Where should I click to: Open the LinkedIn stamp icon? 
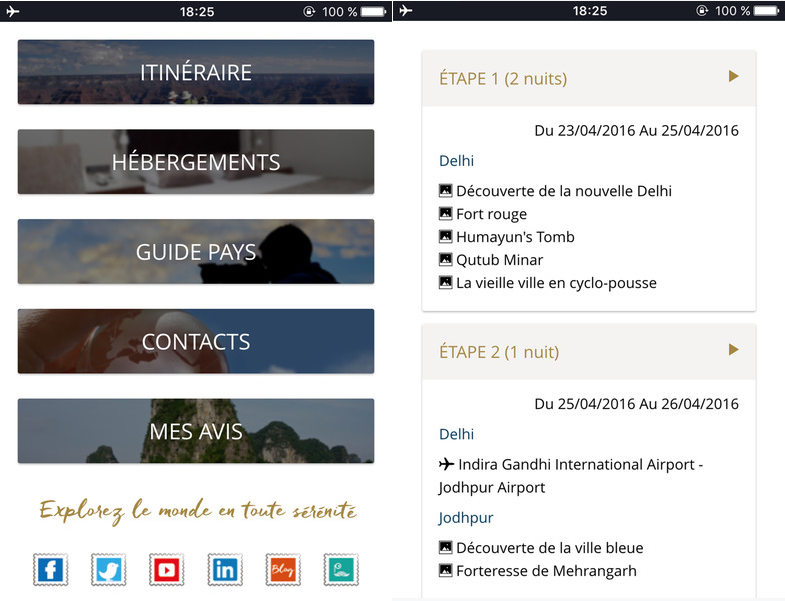click(224, 569)
